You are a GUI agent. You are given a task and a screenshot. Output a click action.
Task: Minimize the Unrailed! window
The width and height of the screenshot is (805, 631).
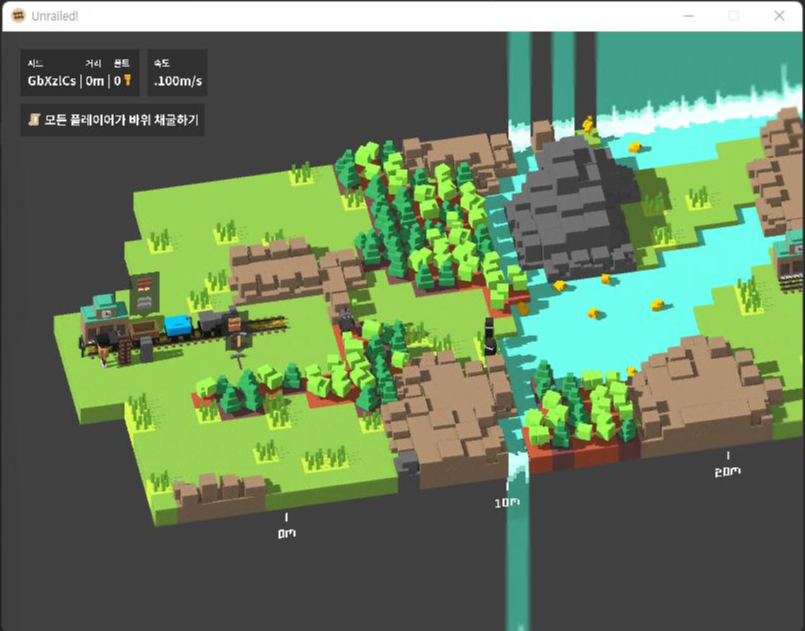[x=688, y=16]
